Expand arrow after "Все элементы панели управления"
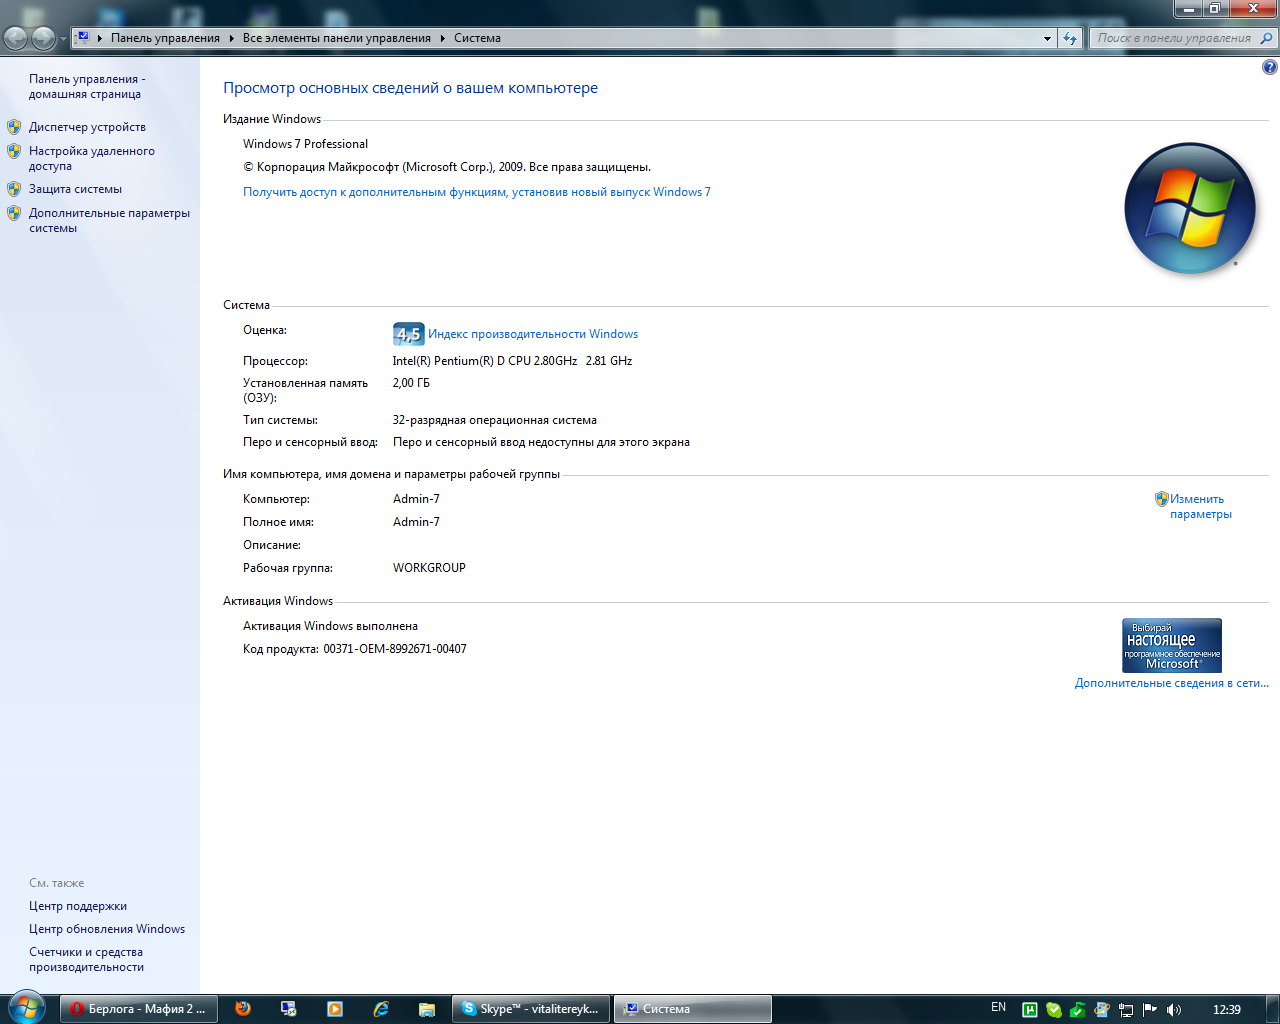 coord(442,38)
